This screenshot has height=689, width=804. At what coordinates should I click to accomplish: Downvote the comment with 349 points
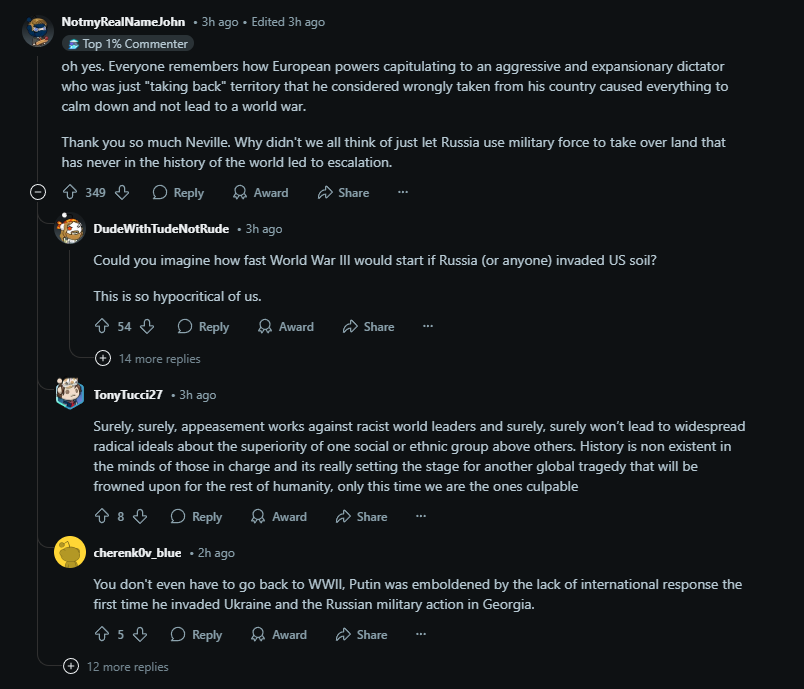[122, 192]
